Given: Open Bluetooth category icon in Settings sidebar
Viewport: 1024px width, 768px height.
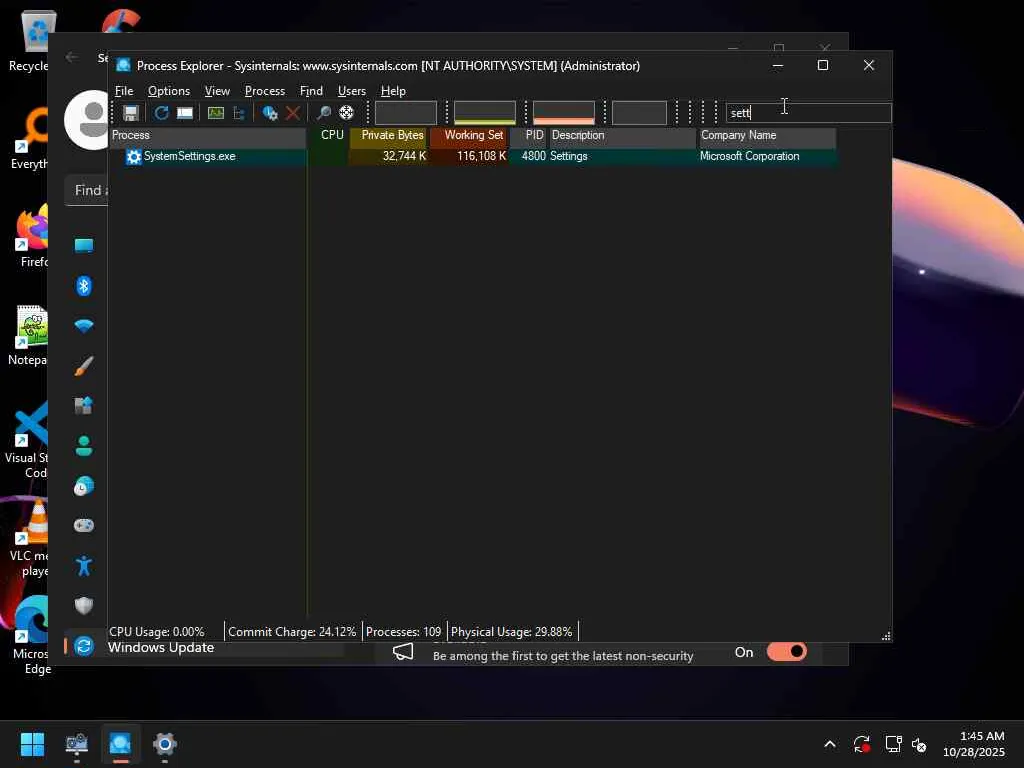Looking at the screenshot, I should coord(84,286).
